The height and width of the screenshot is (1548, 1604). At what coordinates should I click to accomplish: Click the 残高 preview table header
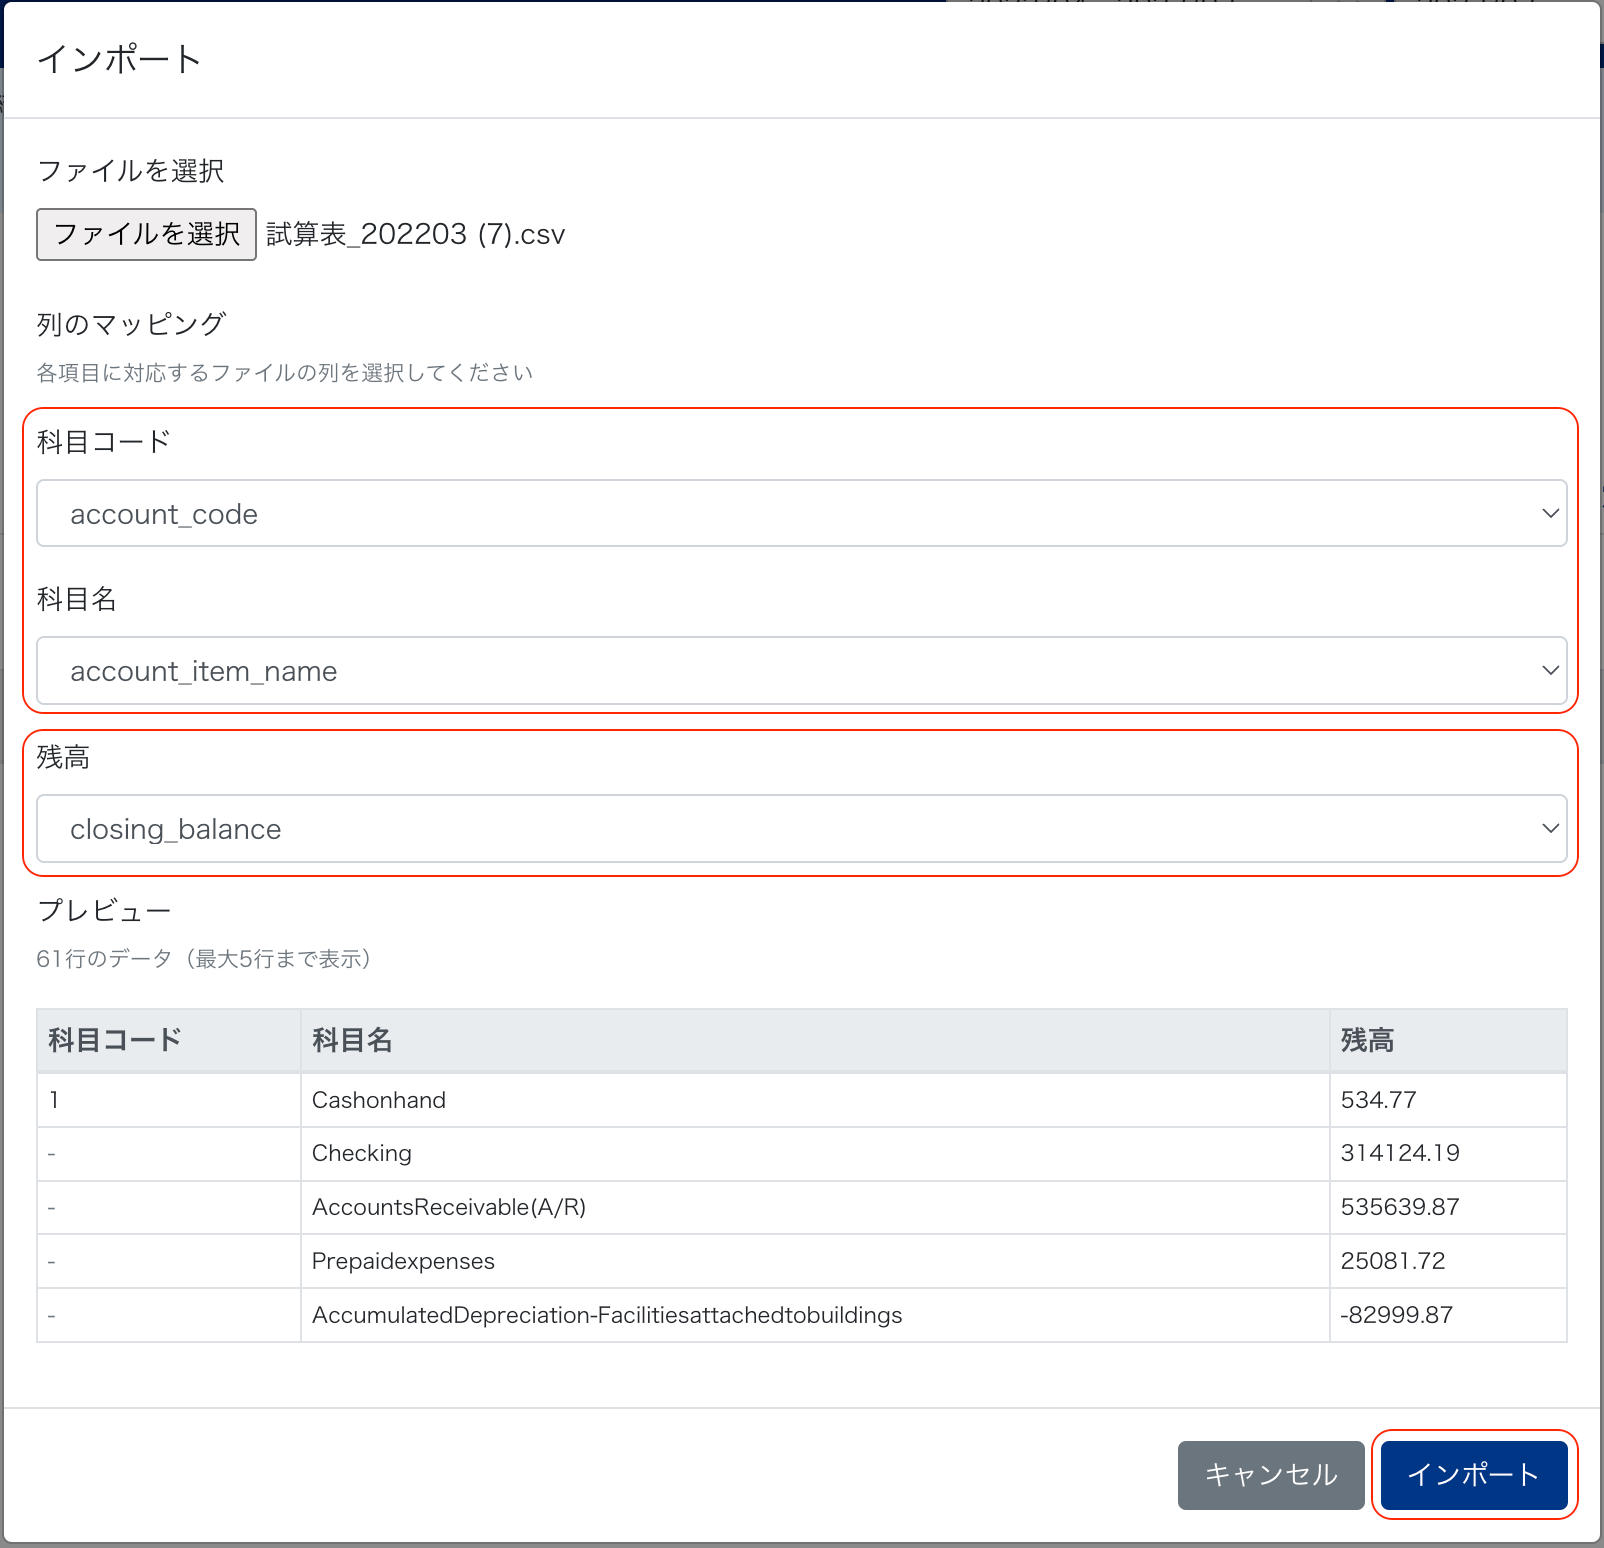point(1367,1040)
